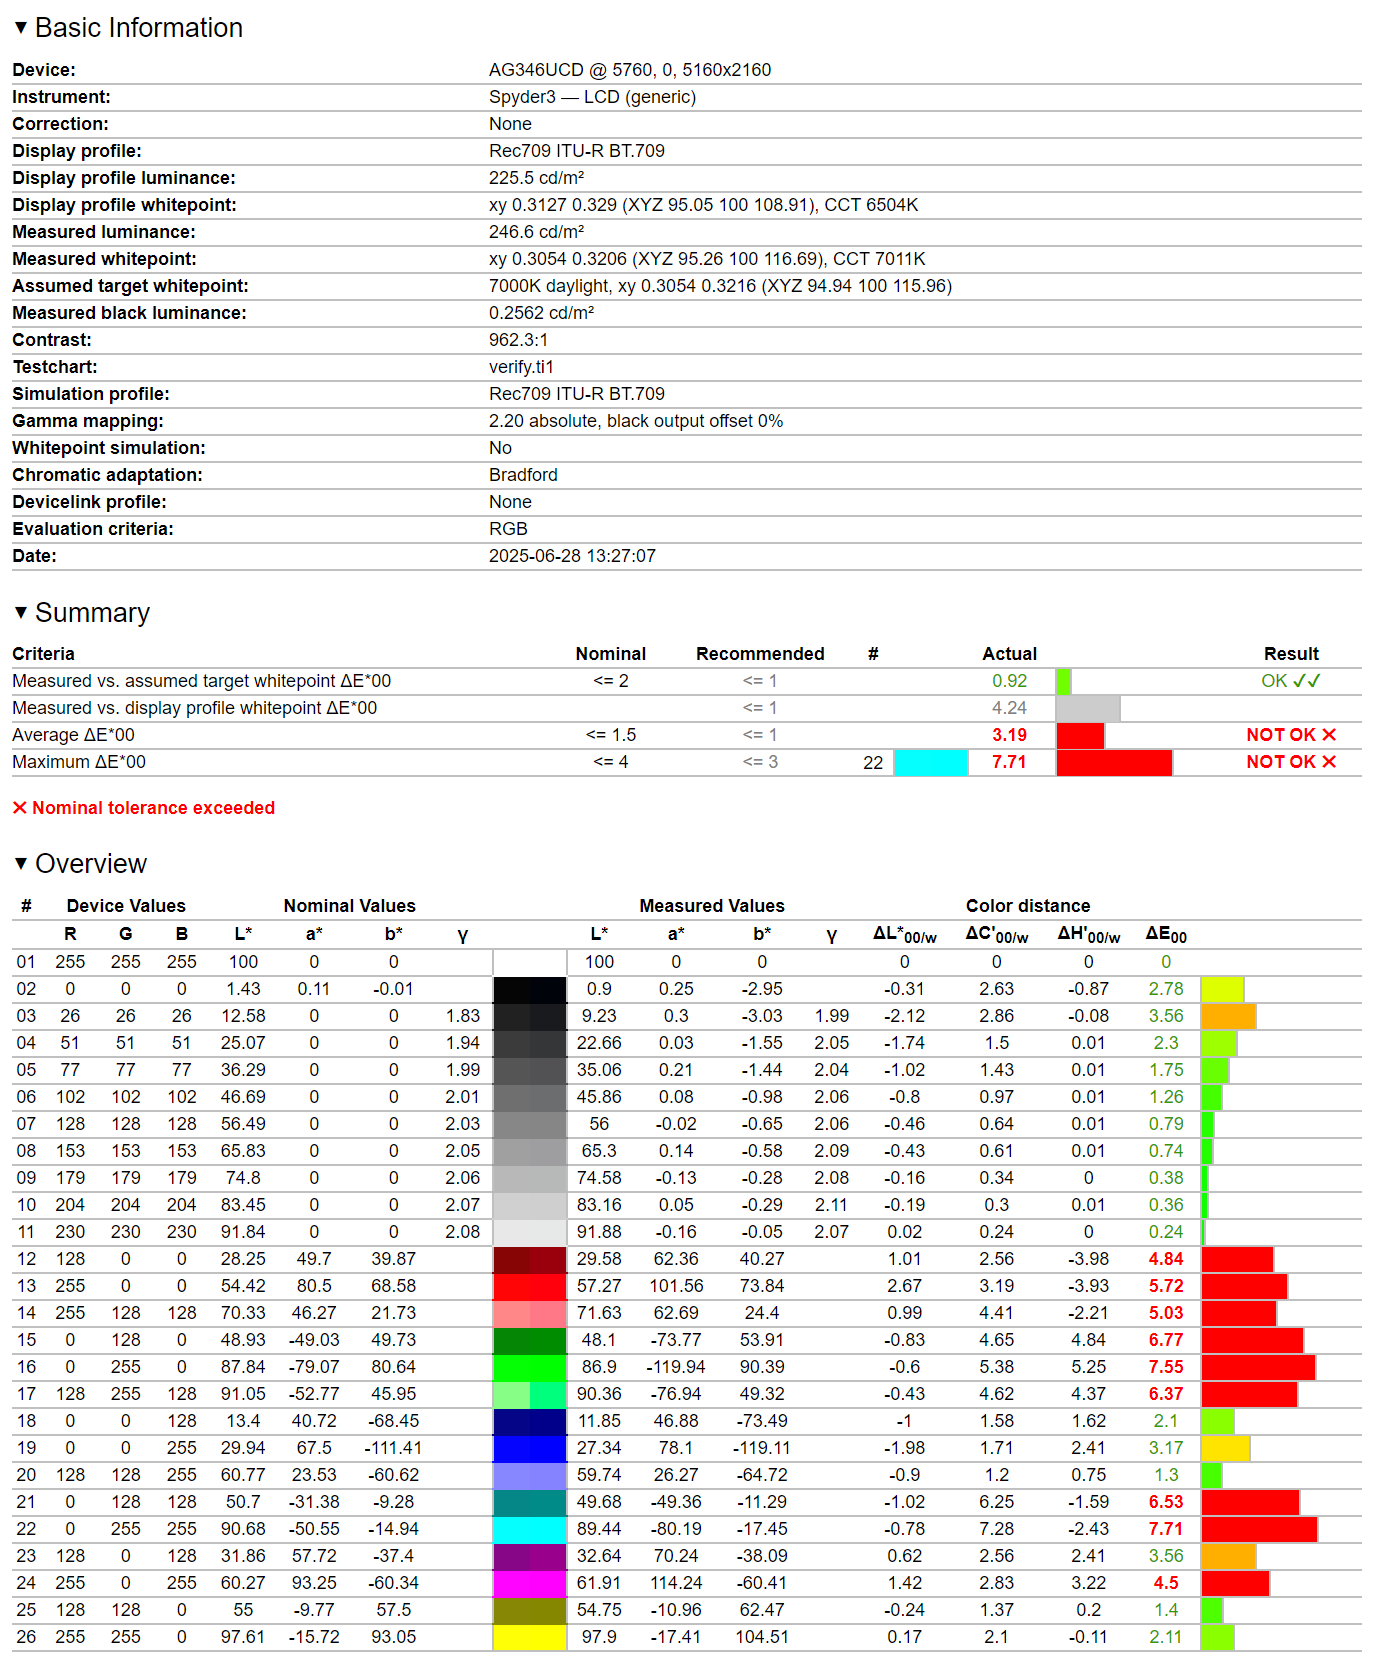Click the orange ΔE bar for row 03
Viewport: 1380px width, 1665px height.
point(1228,1016)
